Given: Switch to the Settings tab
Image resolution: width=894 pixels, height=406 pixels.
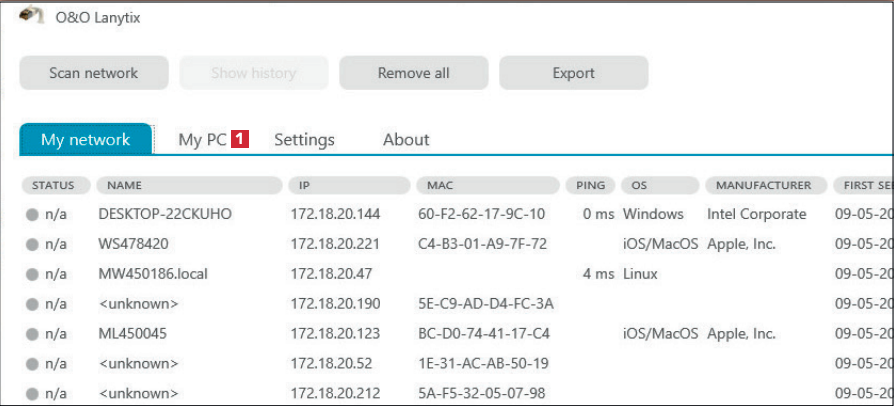Looking at the screenshot, I should (304, 140).
